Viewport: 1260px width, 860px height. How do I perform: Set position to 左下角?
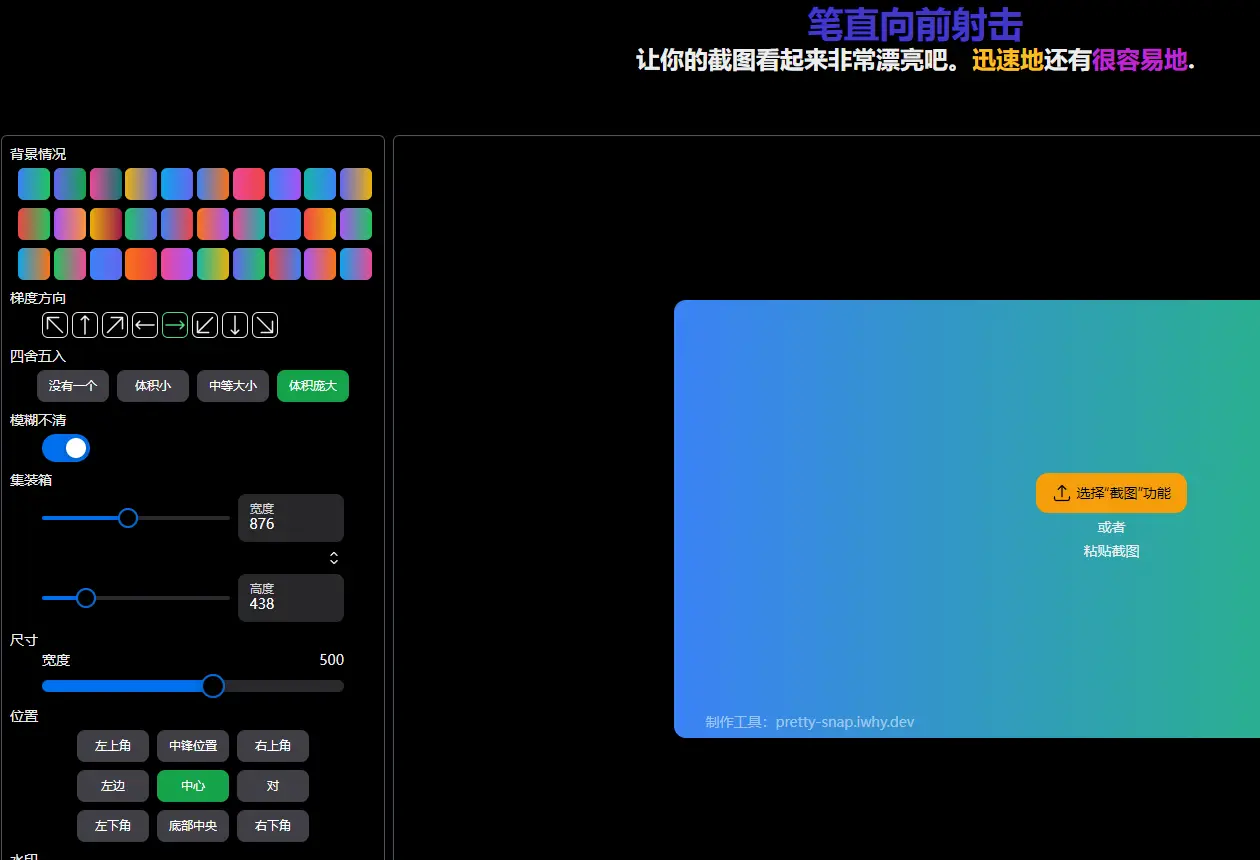click(113, 826)
